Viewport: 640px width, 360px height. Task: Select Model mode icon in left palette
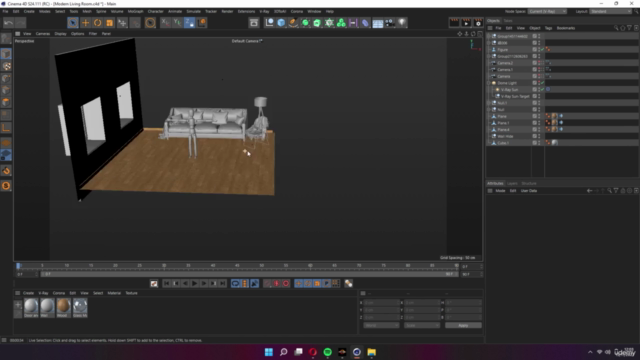(x=6, y=54)
